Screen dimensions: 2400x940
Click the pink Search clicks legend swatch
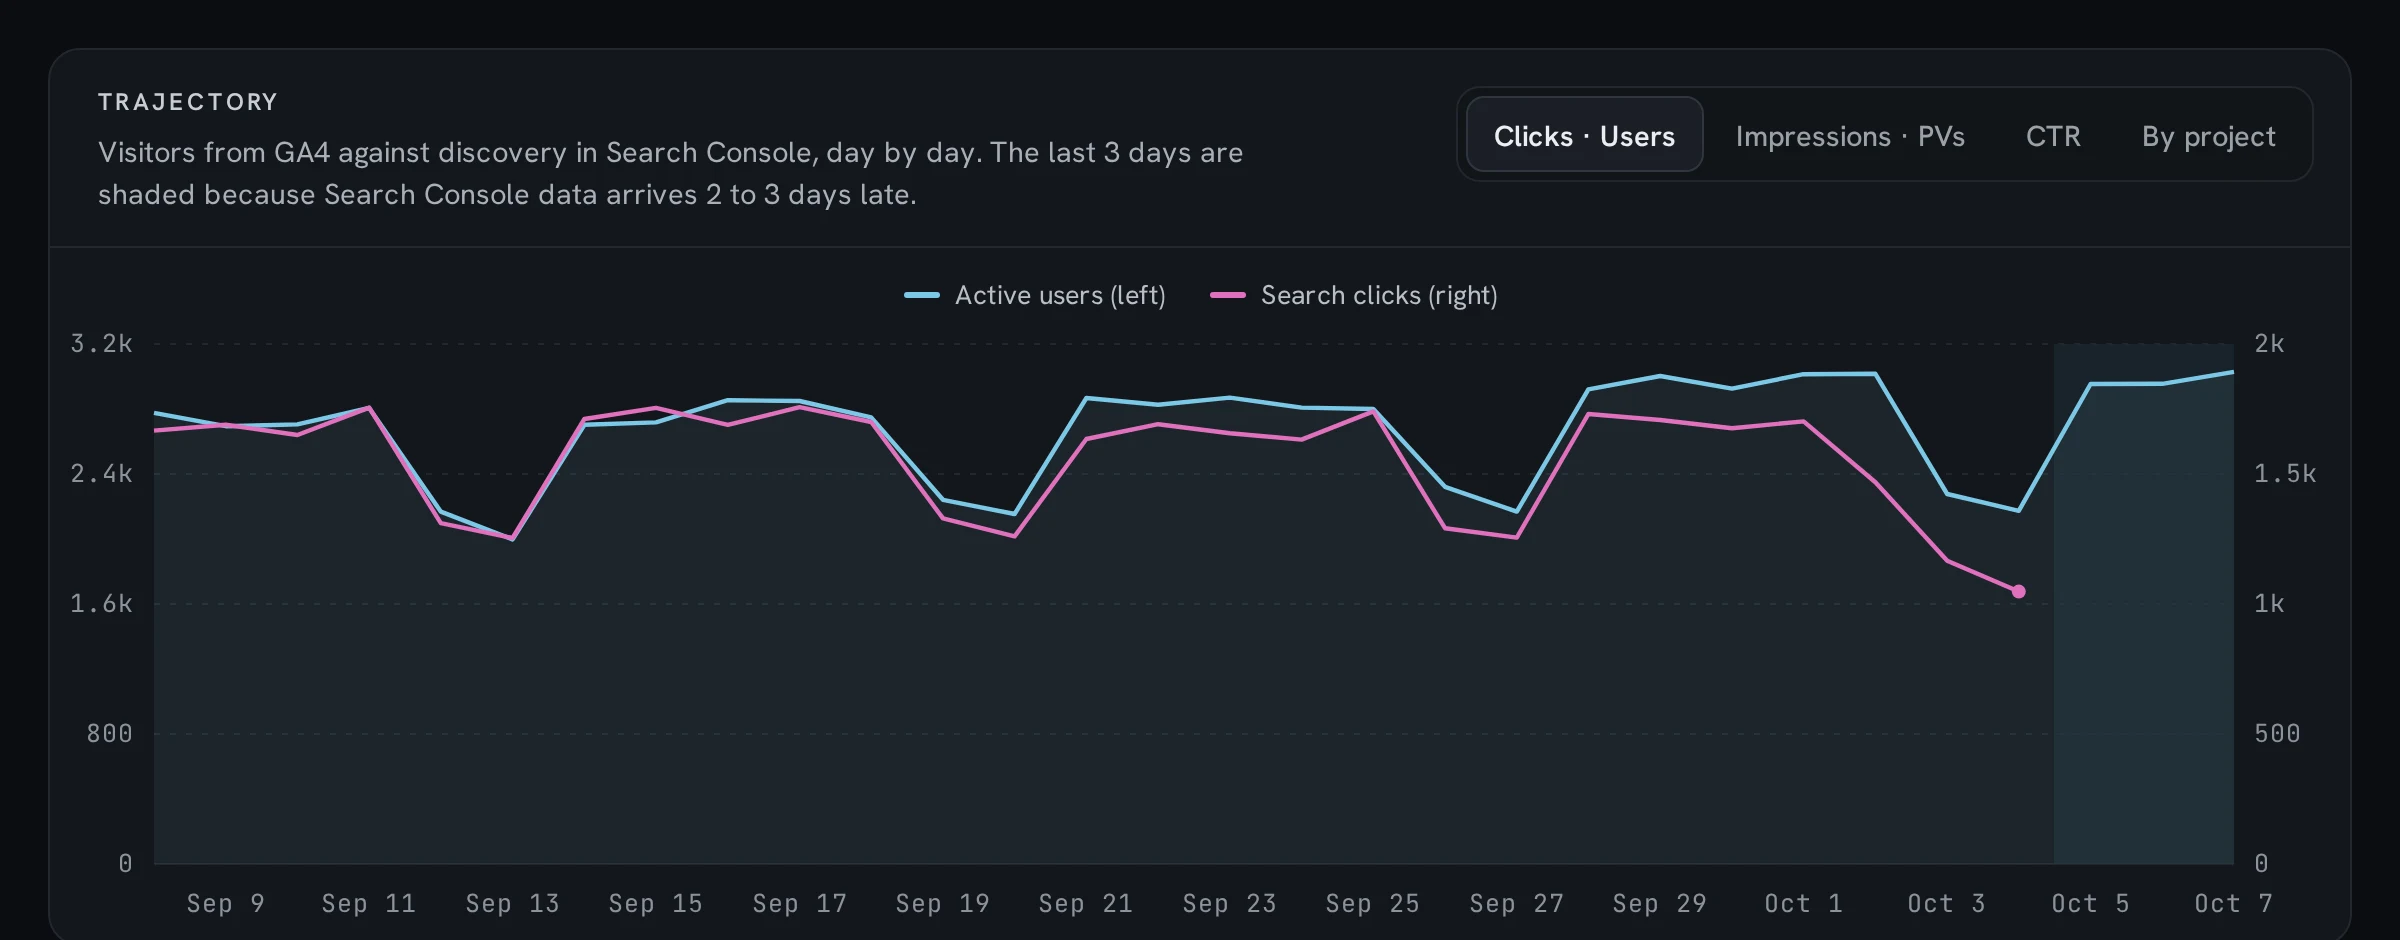[1227, 295]
